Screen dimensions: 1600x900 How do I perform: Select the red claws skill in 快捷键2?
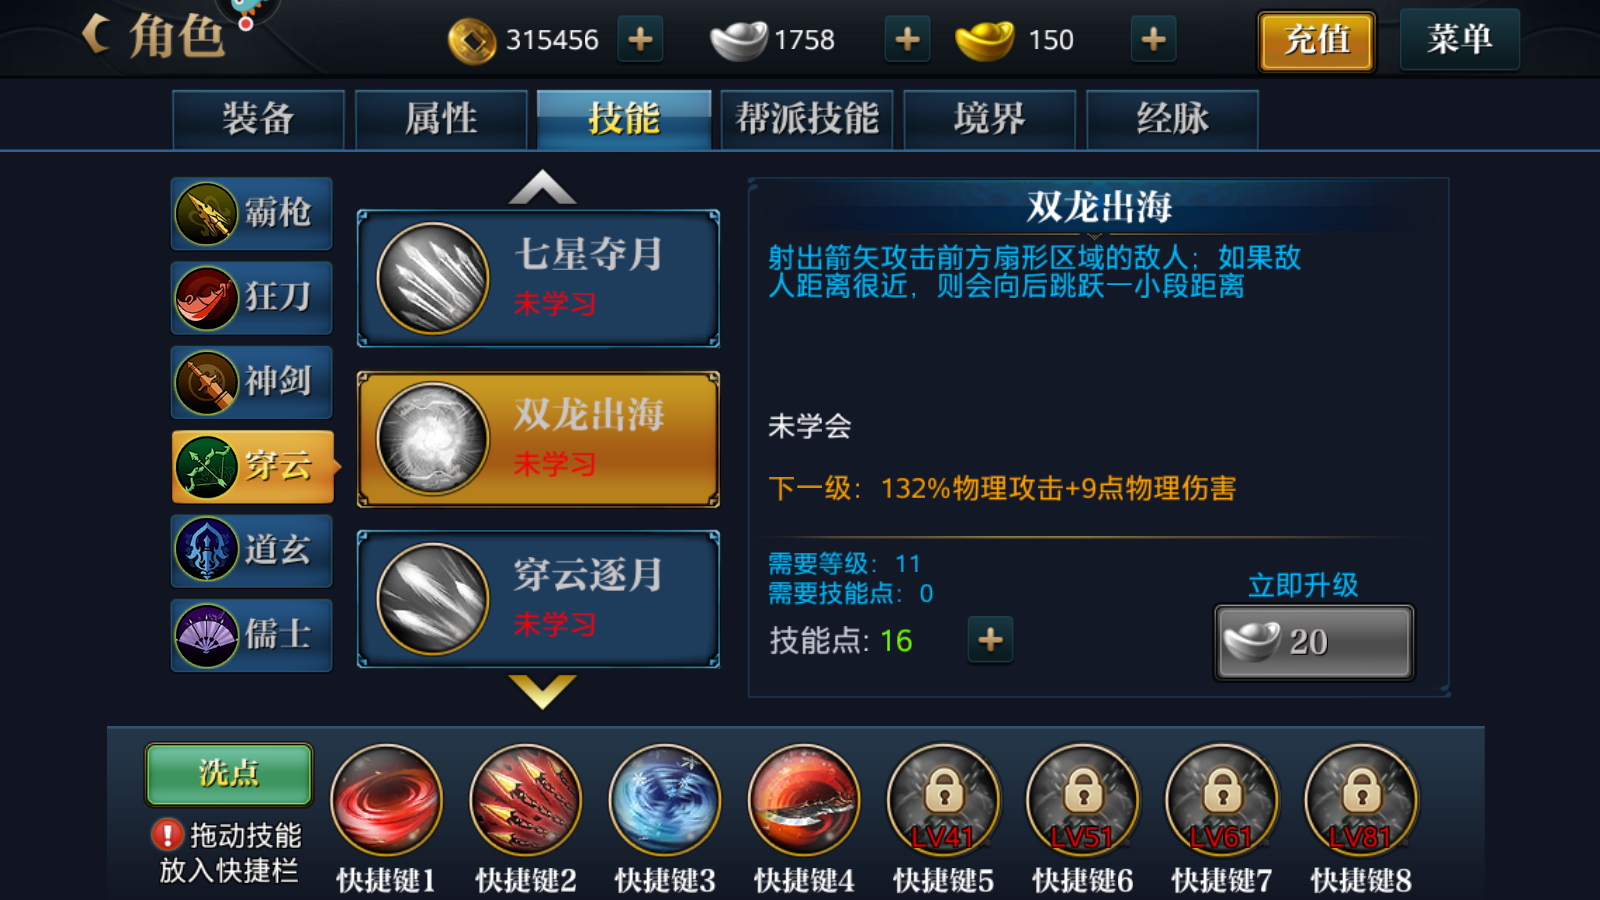(x=525, y=800)
